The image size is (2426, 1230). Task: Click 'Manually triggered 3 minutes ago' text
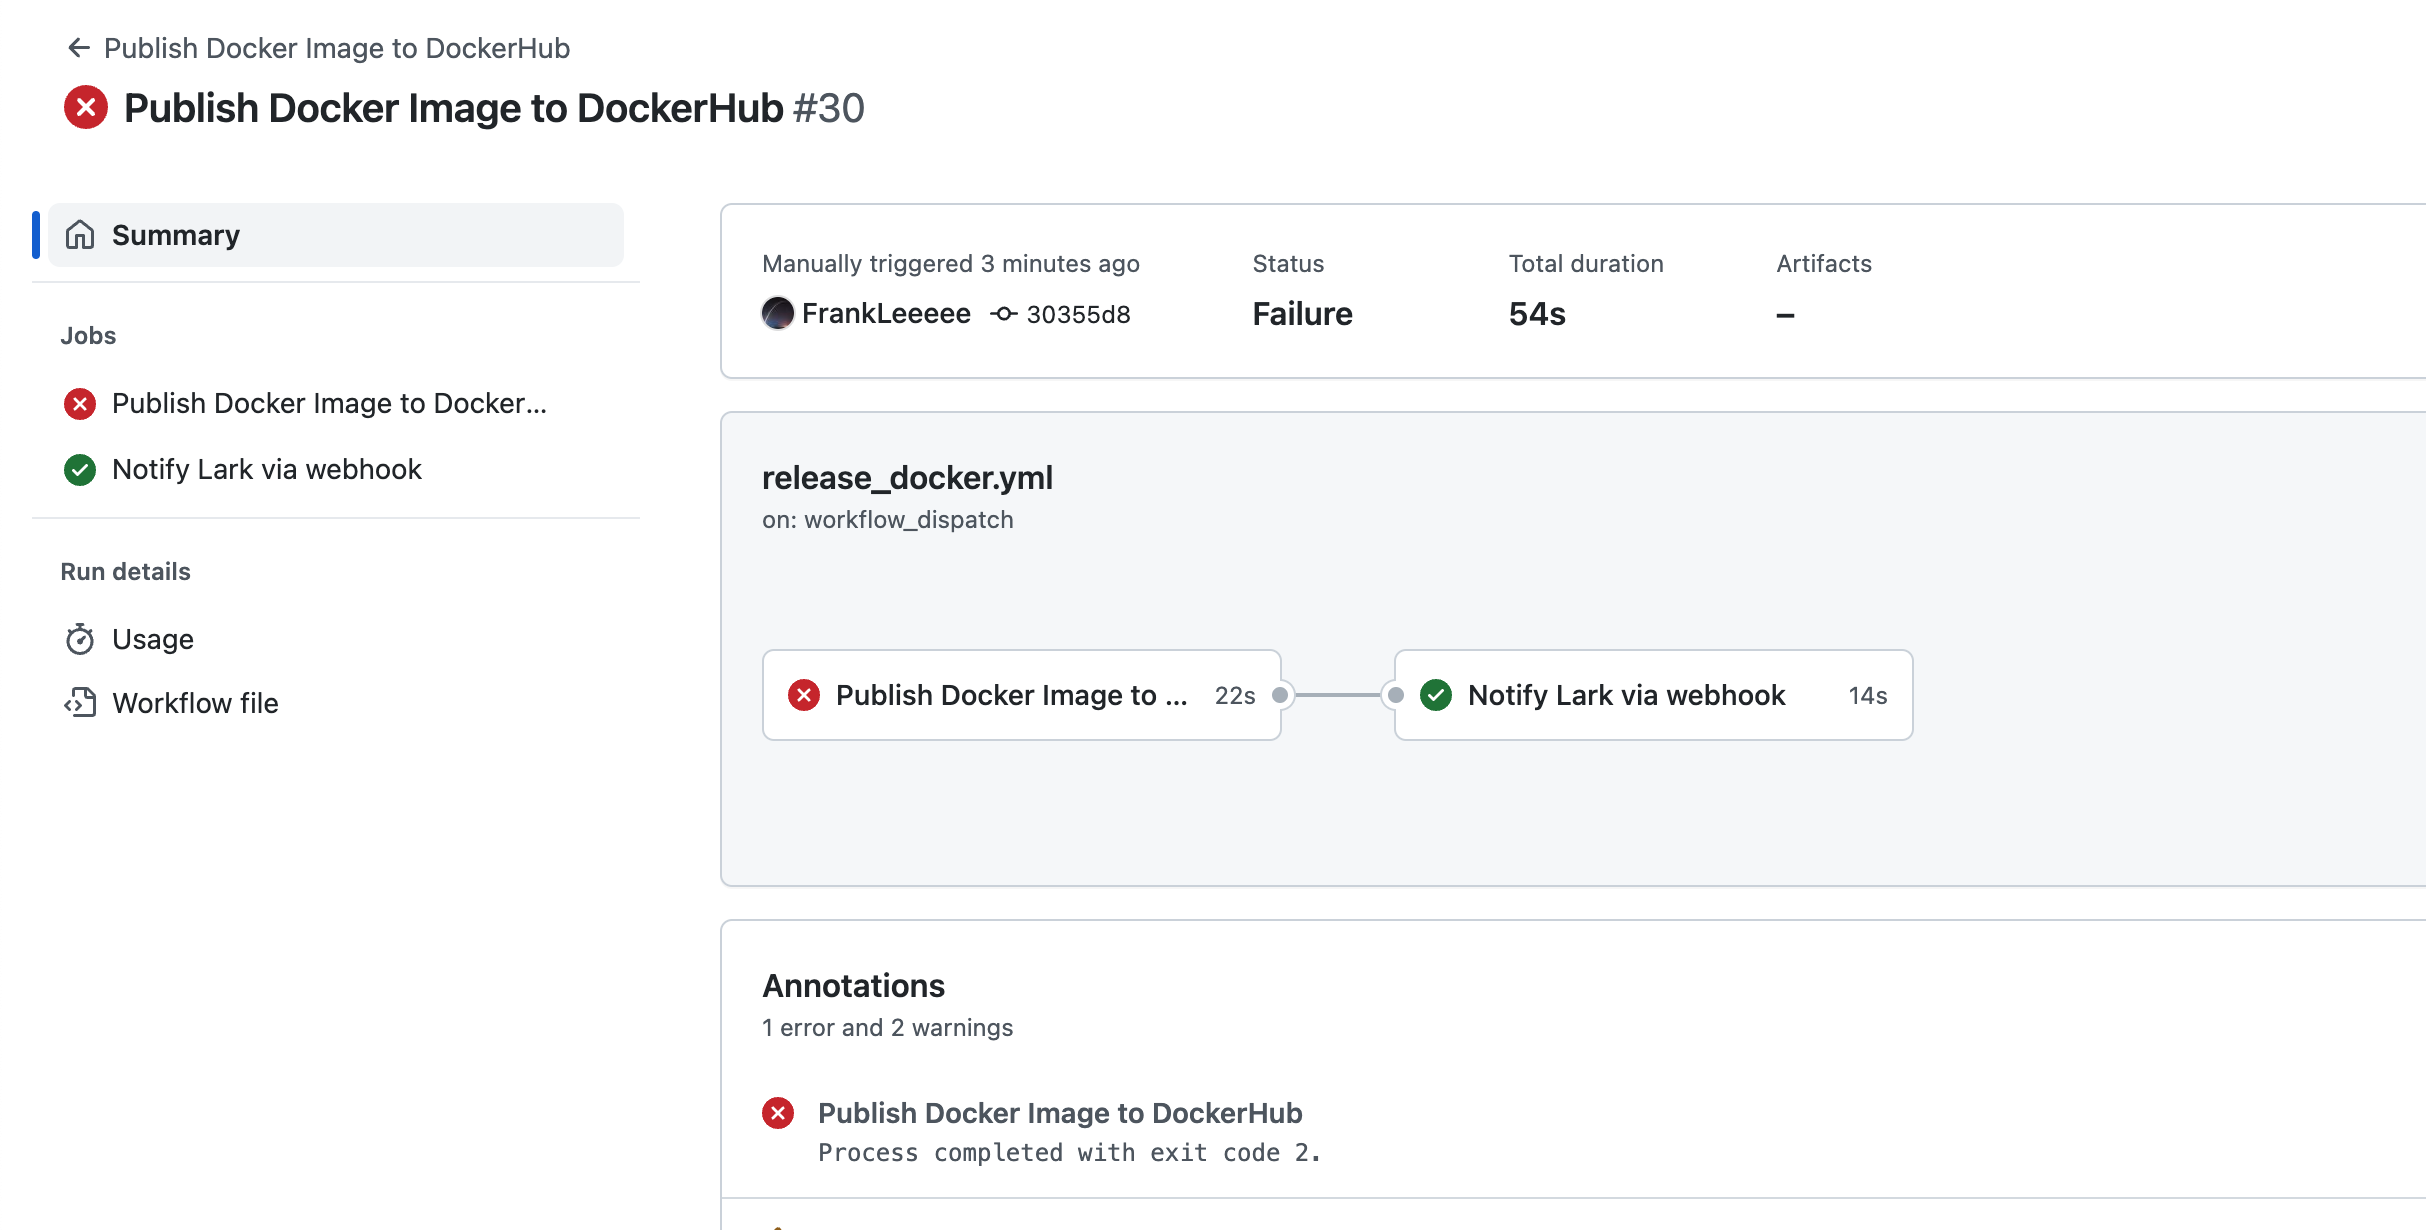951,264
